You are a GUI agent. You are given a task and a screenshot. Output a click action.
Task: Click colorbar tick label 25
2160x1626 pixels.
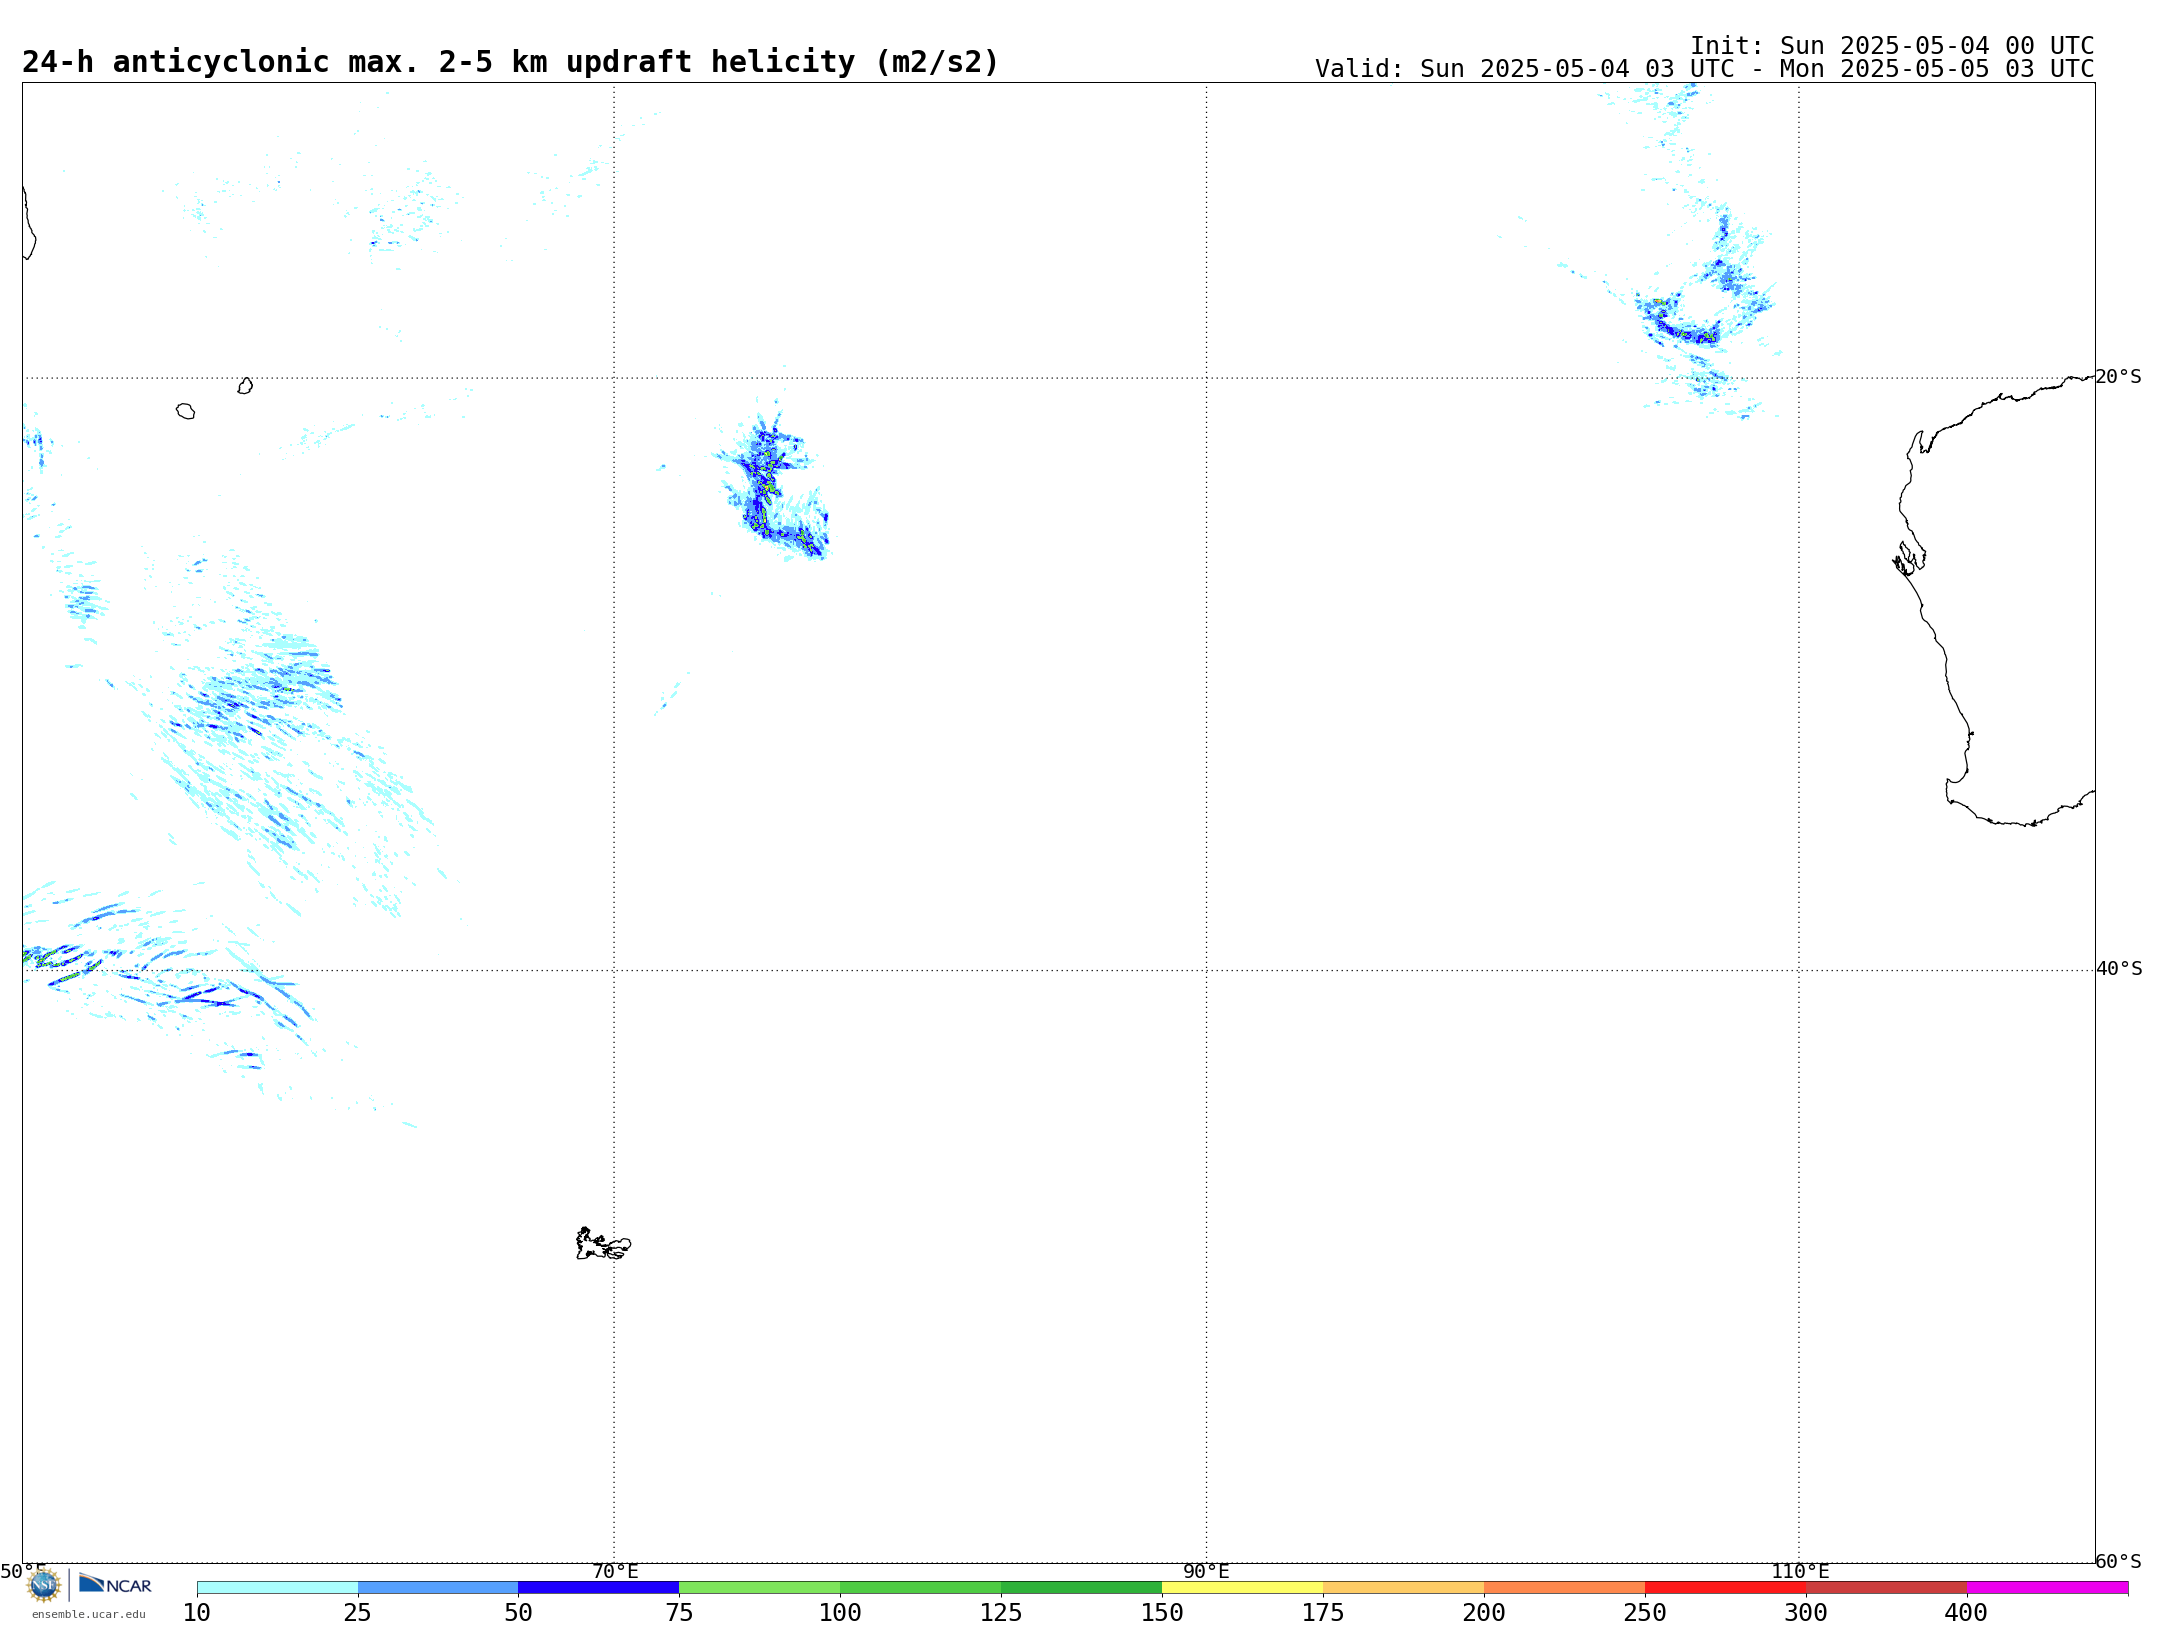[358, 1613]
